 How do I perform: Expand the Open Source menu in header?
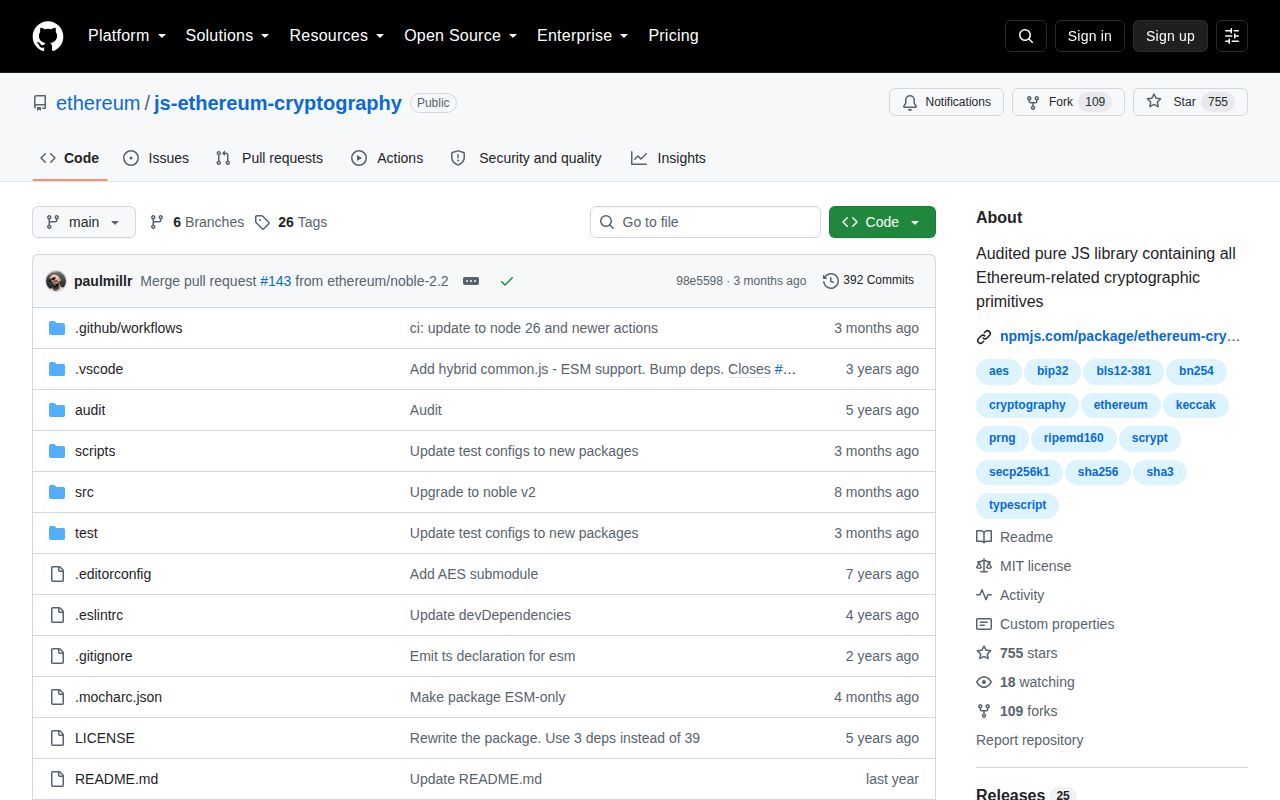coord(460,36)
